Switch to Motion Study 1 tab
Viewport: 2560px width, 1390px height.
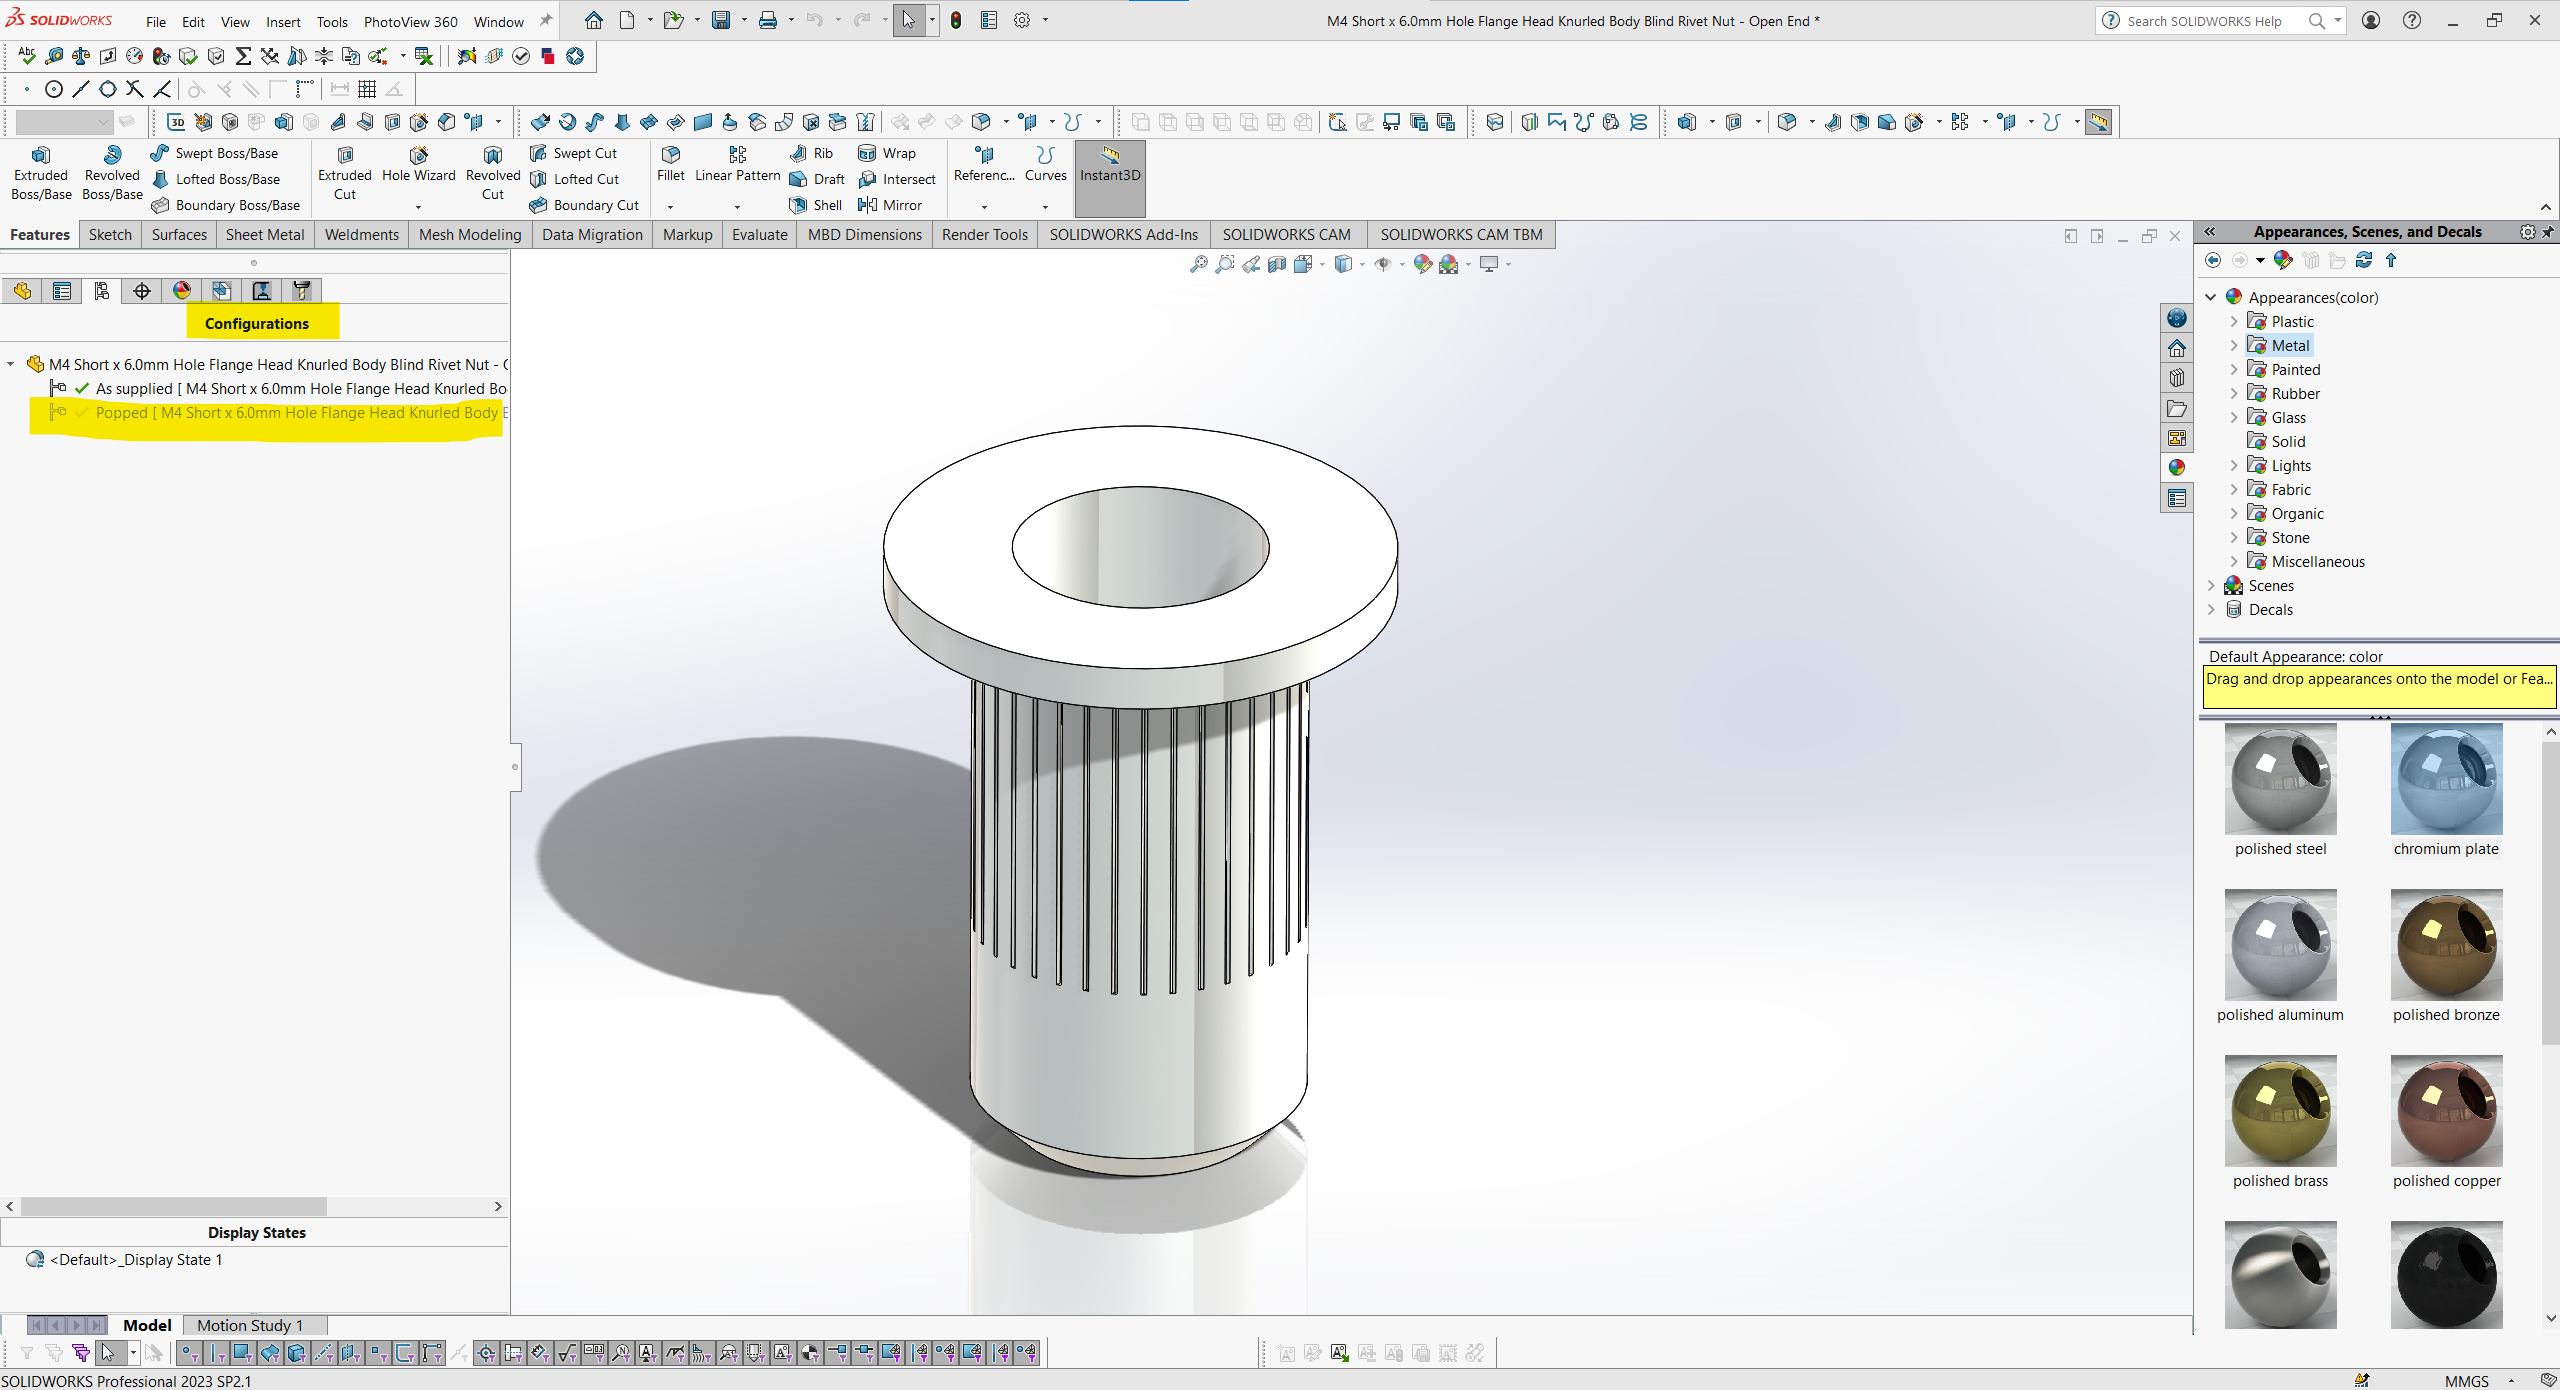tap(249, 1325)
